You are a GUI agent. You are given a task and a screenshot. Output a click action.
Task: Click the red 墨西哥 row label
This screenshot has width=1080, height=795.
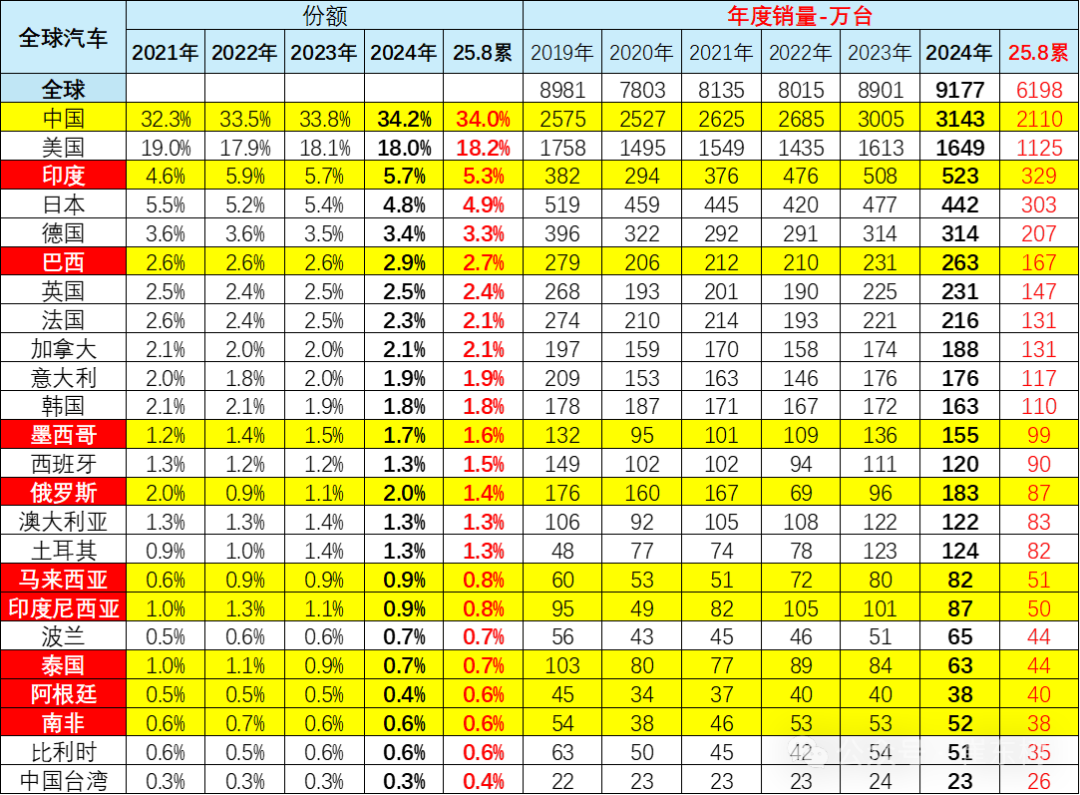[63, 435]
